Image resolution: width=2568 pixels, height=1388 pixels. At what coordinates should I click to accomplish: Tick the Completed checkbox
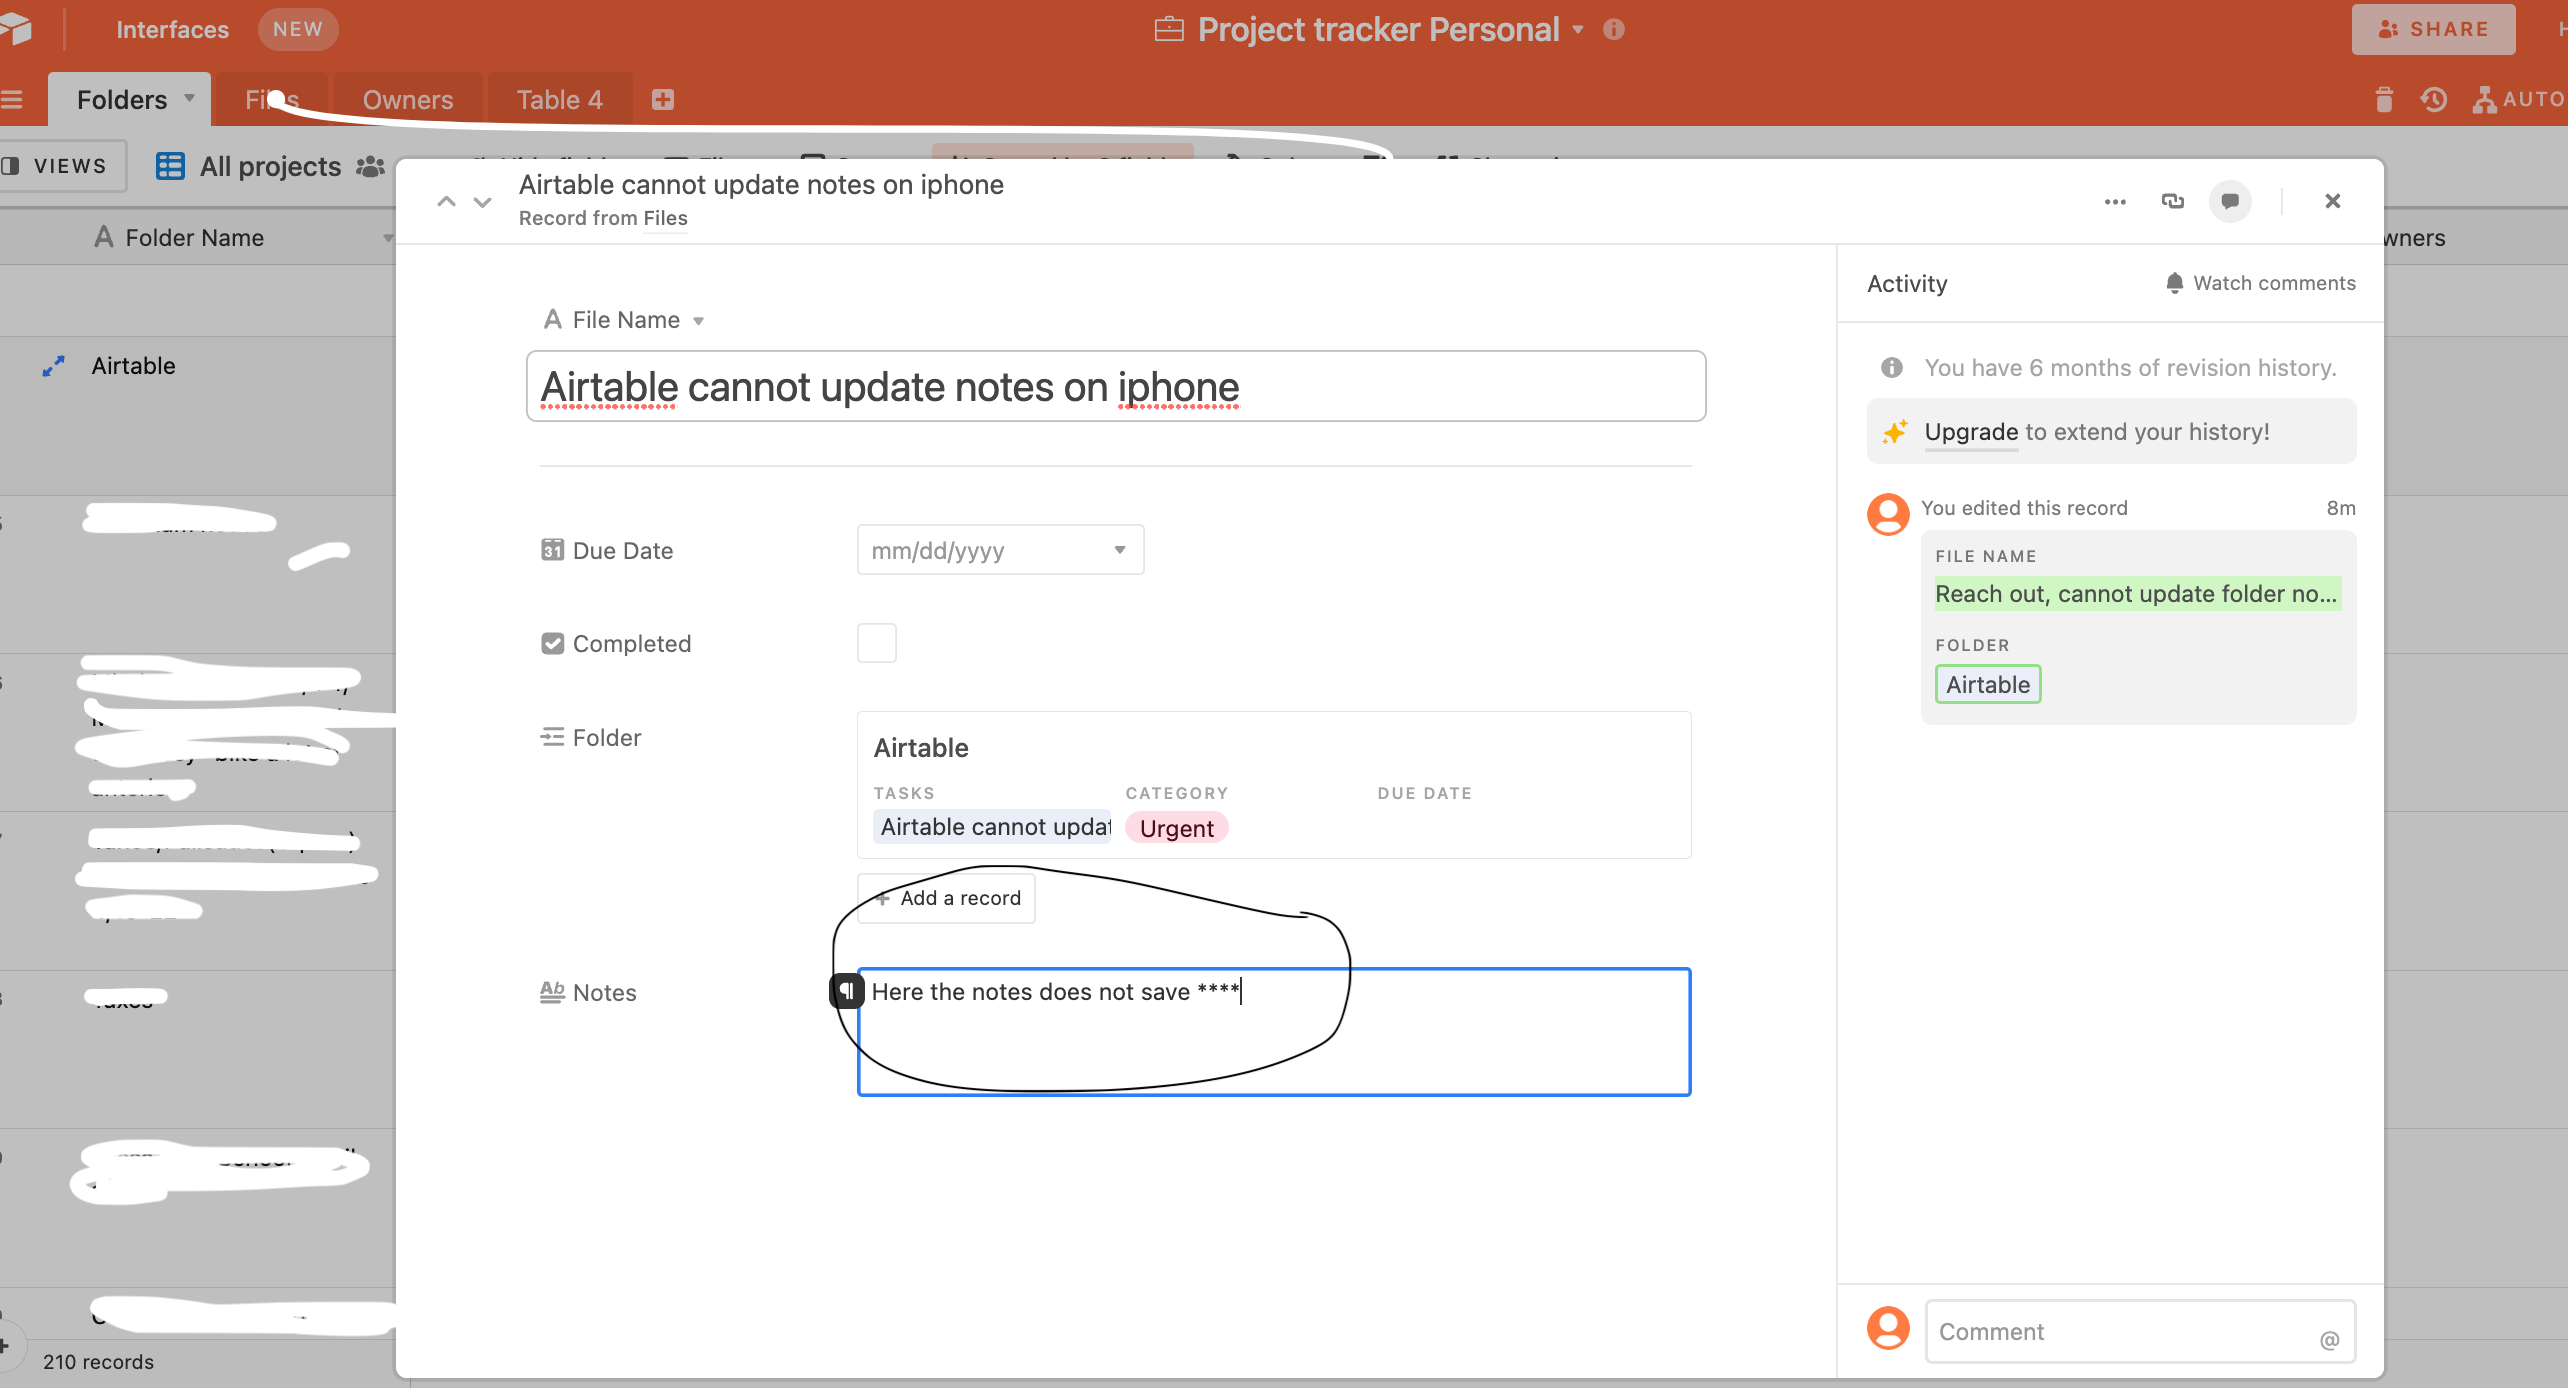[877, 643]
